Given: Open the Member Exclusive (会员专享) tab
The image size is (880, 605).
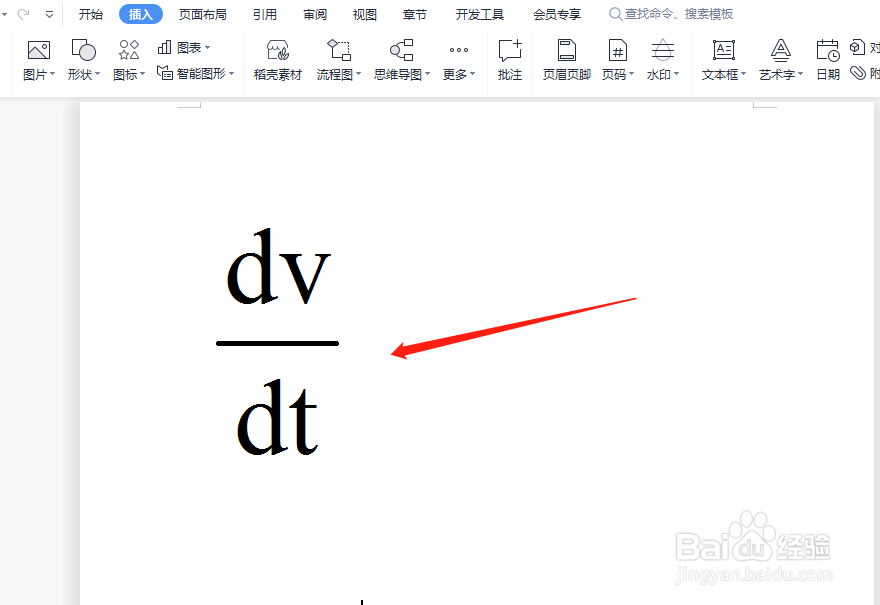Looking at the screenshot, I should tap(557, 14).
